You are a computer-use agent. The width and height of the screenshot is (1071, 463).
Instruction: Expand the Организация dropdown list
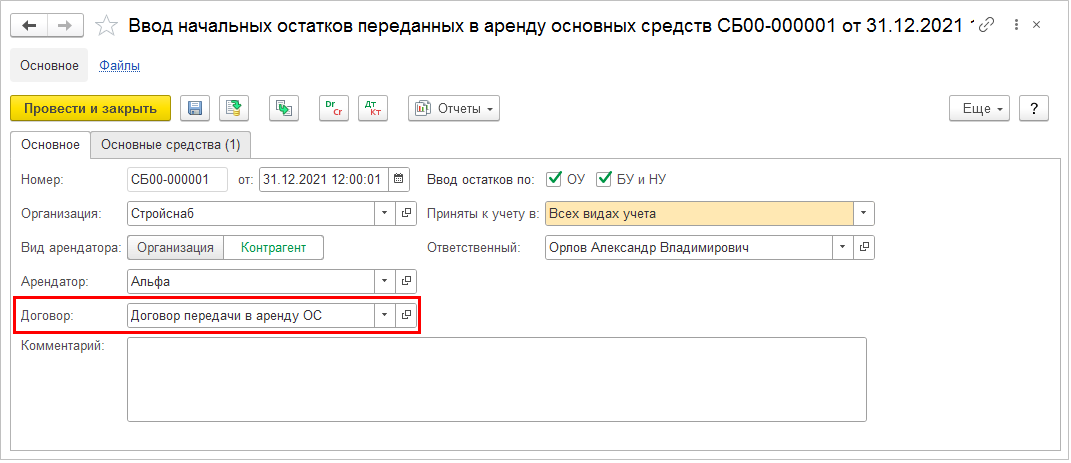tap(386, 213)
